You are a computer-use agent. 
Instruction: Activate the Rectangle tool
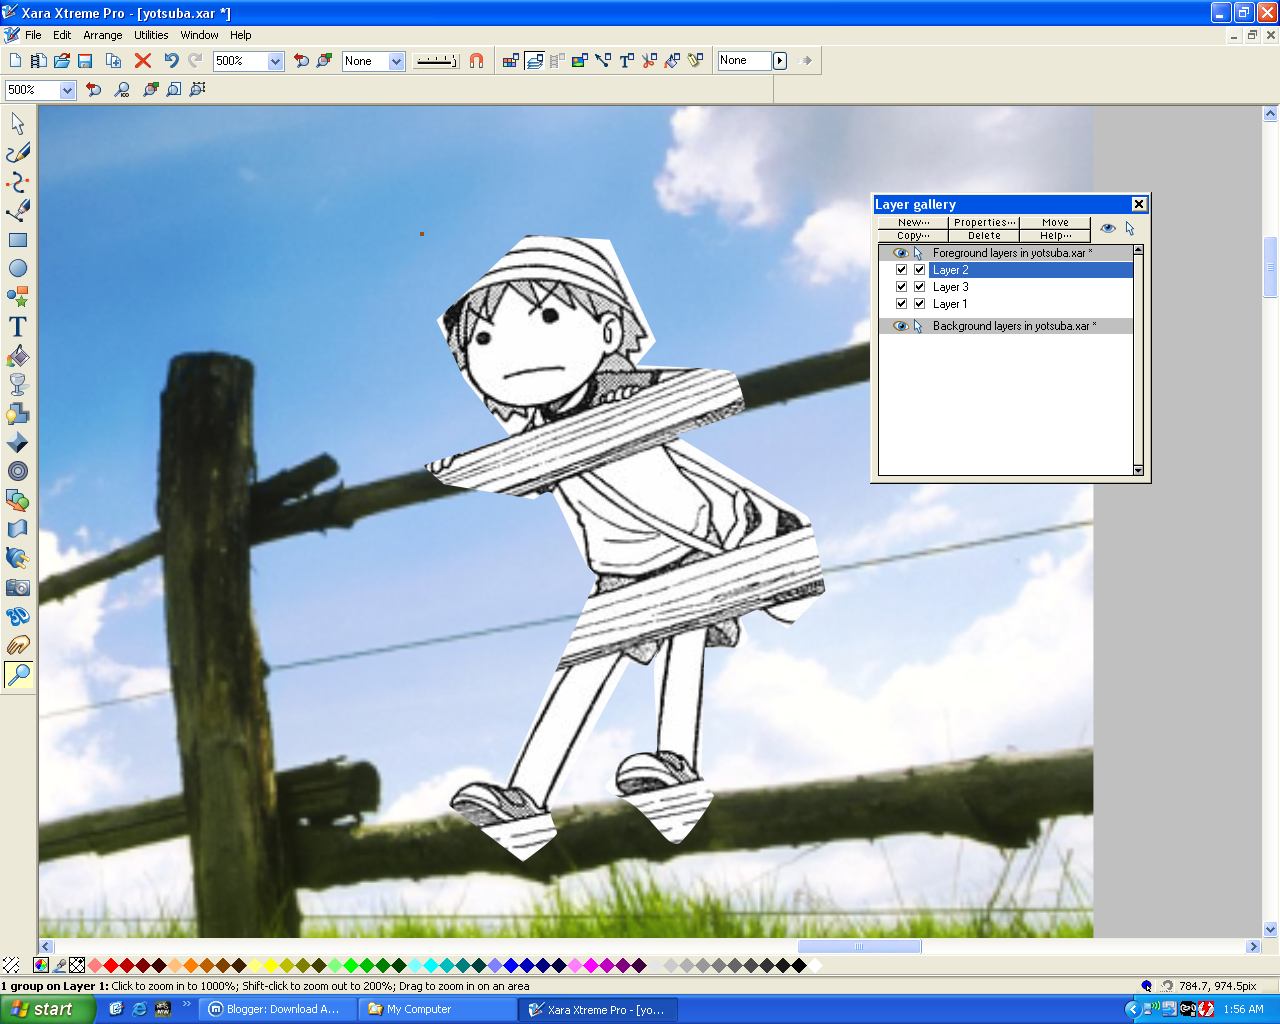(x=17, y=239)
